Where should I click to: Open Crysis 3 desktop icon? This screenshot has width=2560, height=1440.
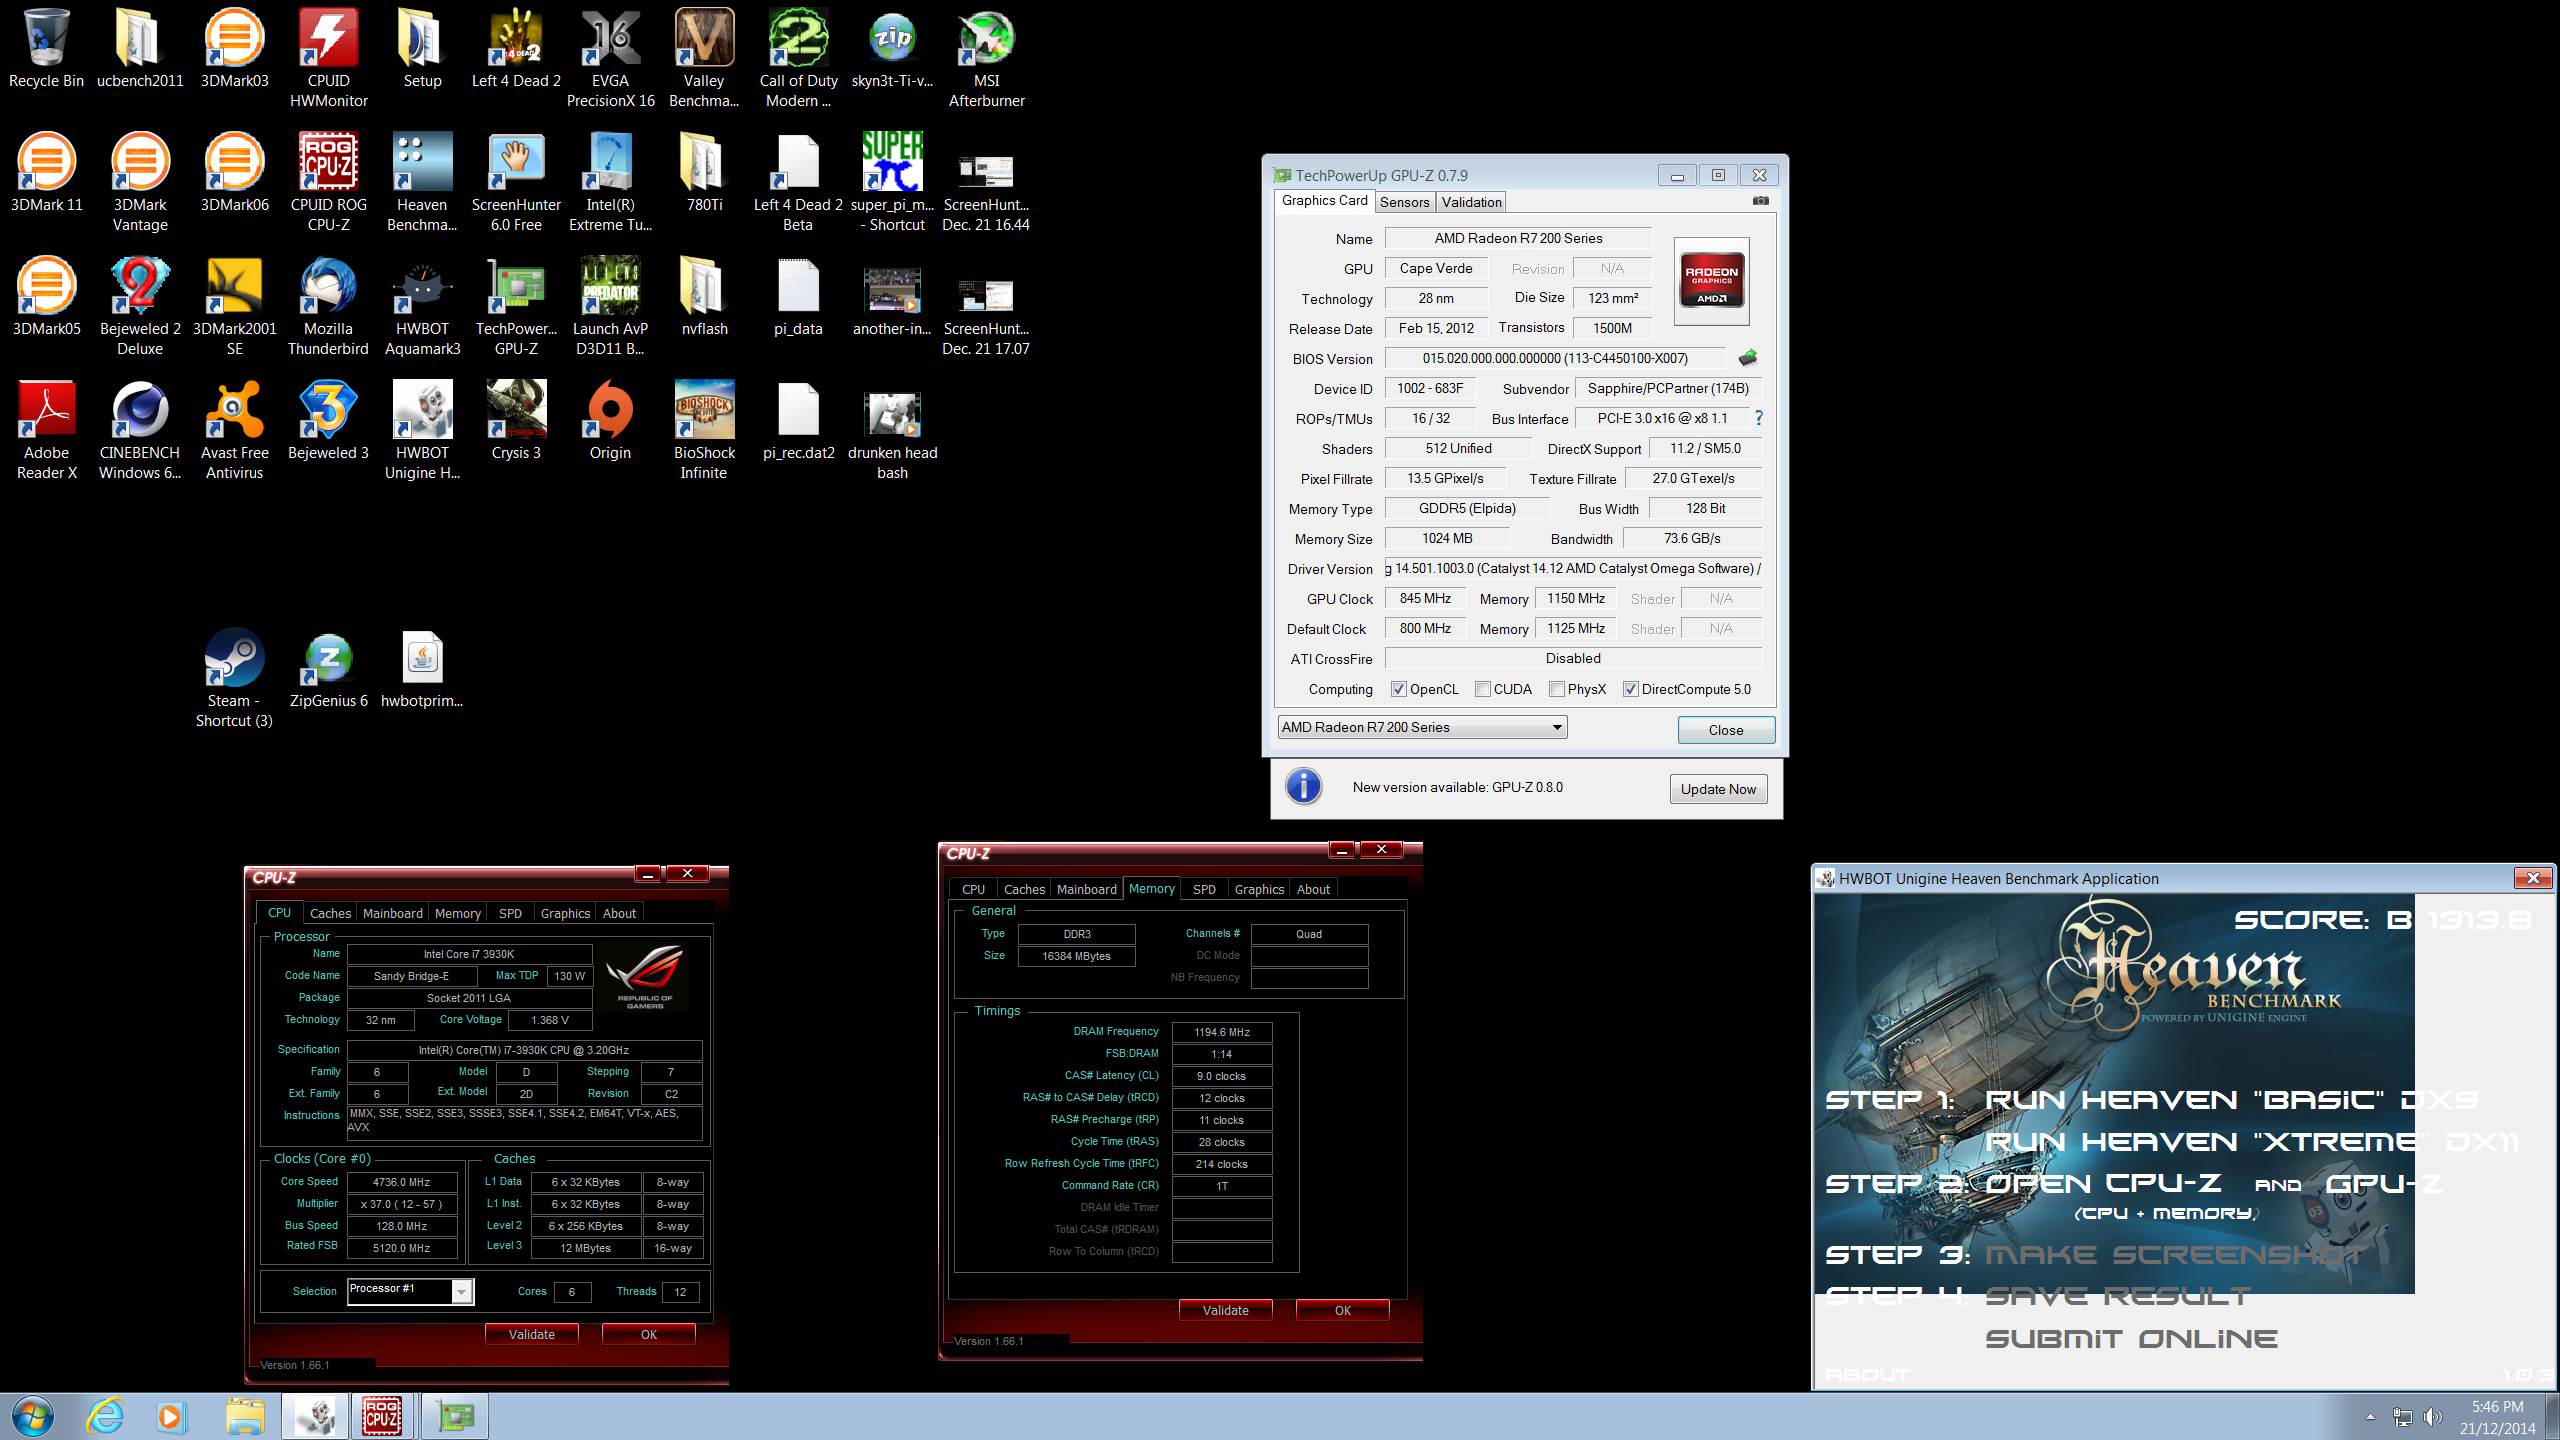pos(516,420)
